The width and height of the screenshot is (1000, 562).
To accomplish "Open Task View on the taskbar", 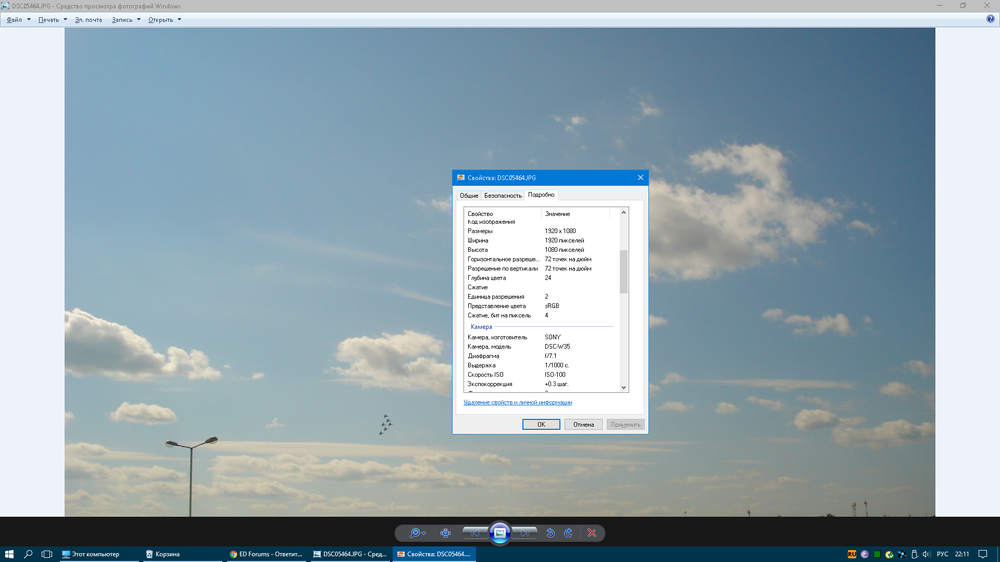I will click(47, 554).
